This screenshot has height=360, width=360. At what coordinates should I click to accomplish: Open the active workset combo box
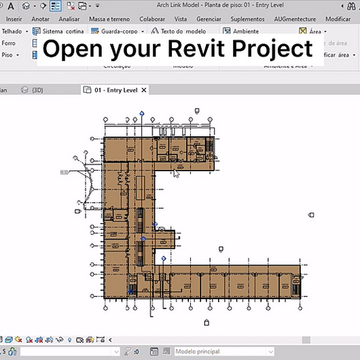pos(70,351)
